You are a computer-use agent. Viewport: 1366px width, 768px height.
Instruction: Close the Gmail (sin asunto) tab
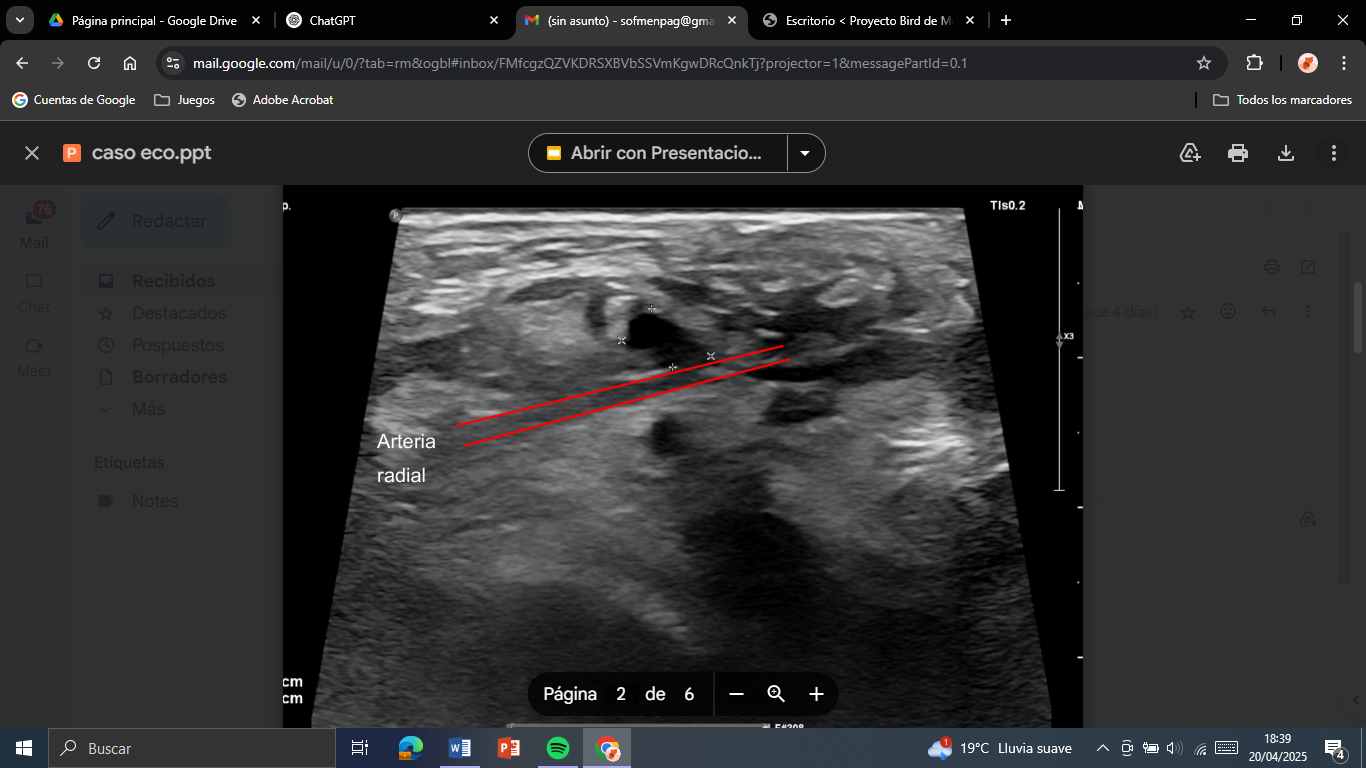click(x=731, y=20)
